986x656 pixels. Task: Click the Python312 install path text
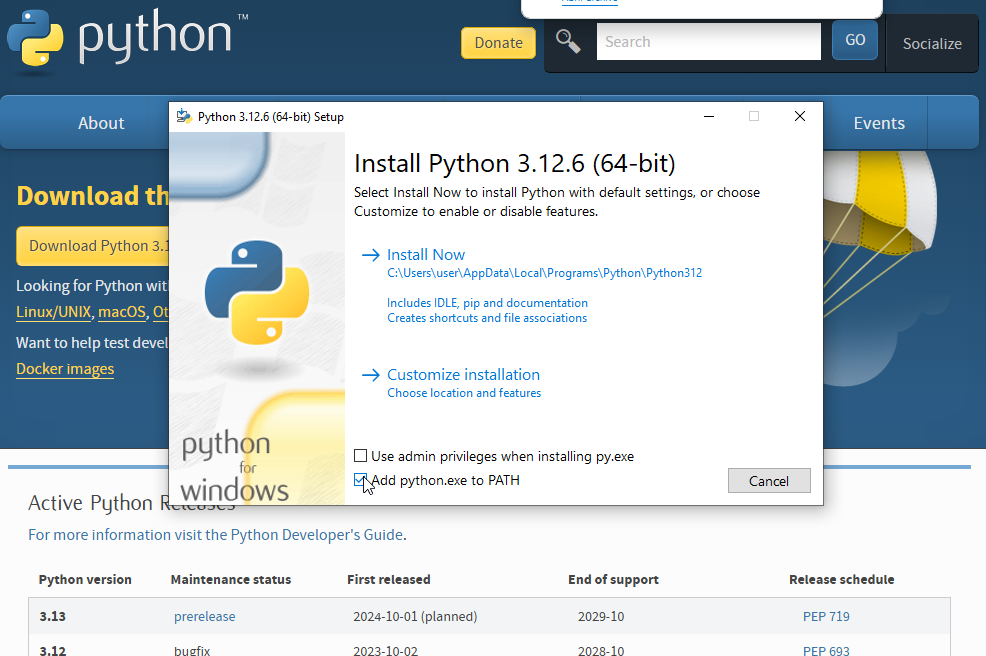[545, 273]
